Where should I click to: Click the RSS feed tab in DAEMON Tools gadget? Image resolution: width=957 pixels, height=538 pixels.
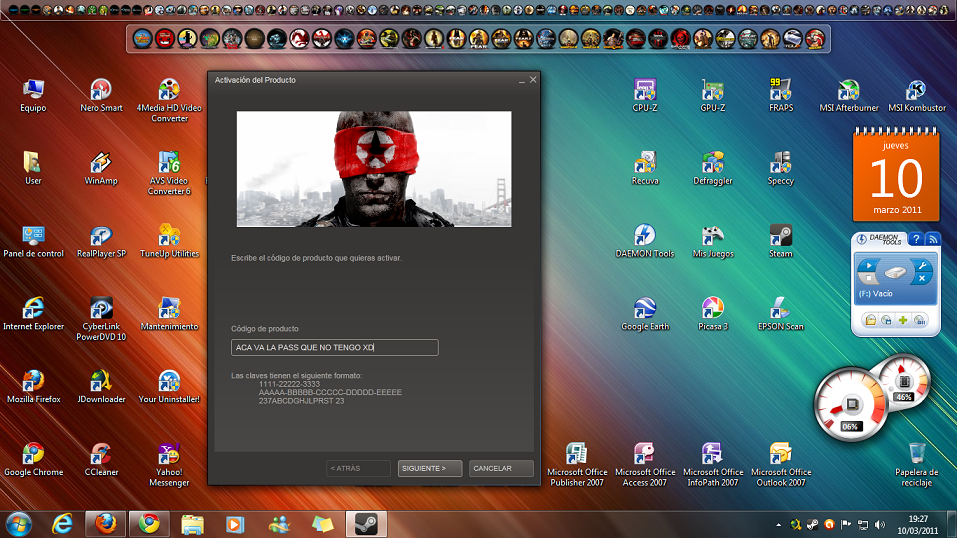click(x=933, y=239)
